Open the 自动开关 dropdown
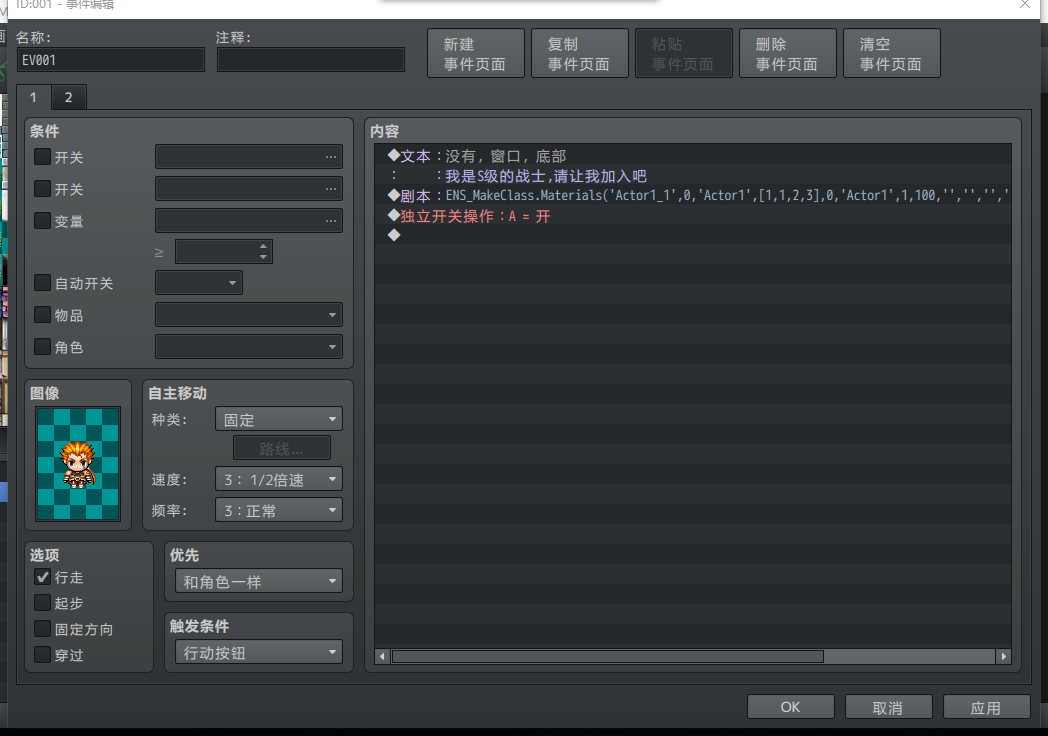 [x=199, y=283]
